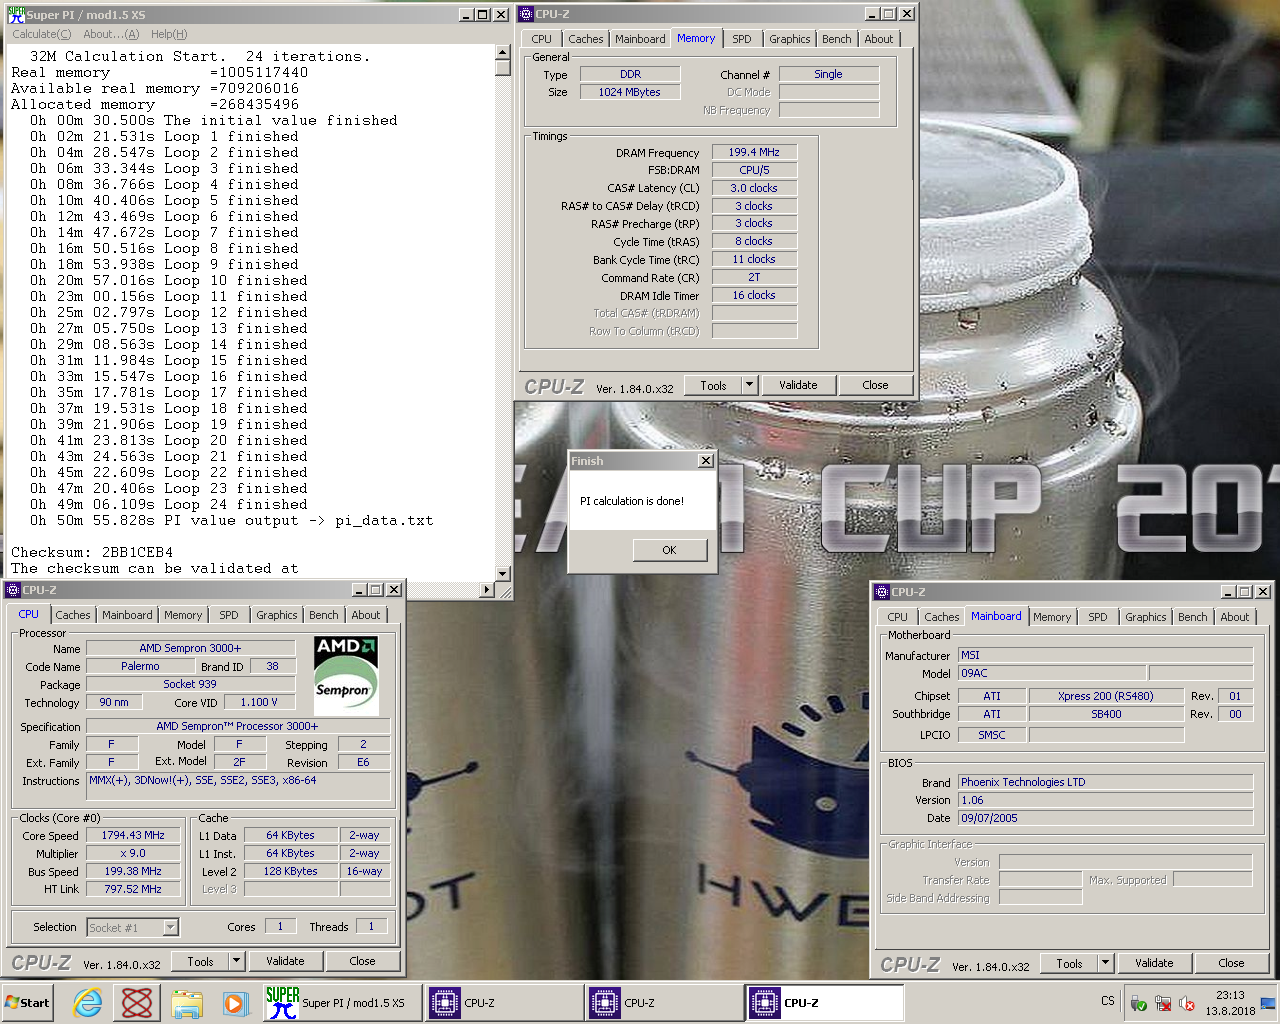Click the taskbar clock showing 23:13
1280x1024 pixels.
1230,995
